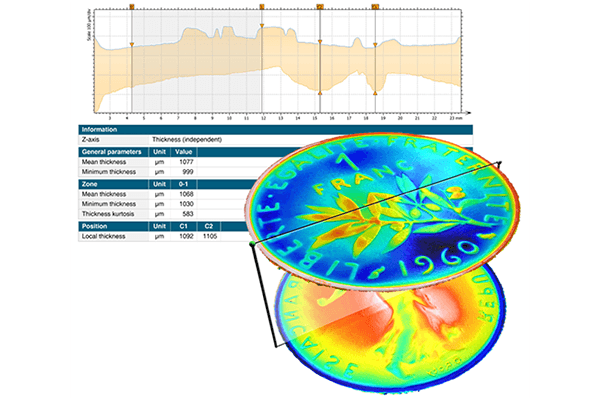Click the 1 FRANC top coin surface view
Screen dimensions: 600x400
click(383, 211)
